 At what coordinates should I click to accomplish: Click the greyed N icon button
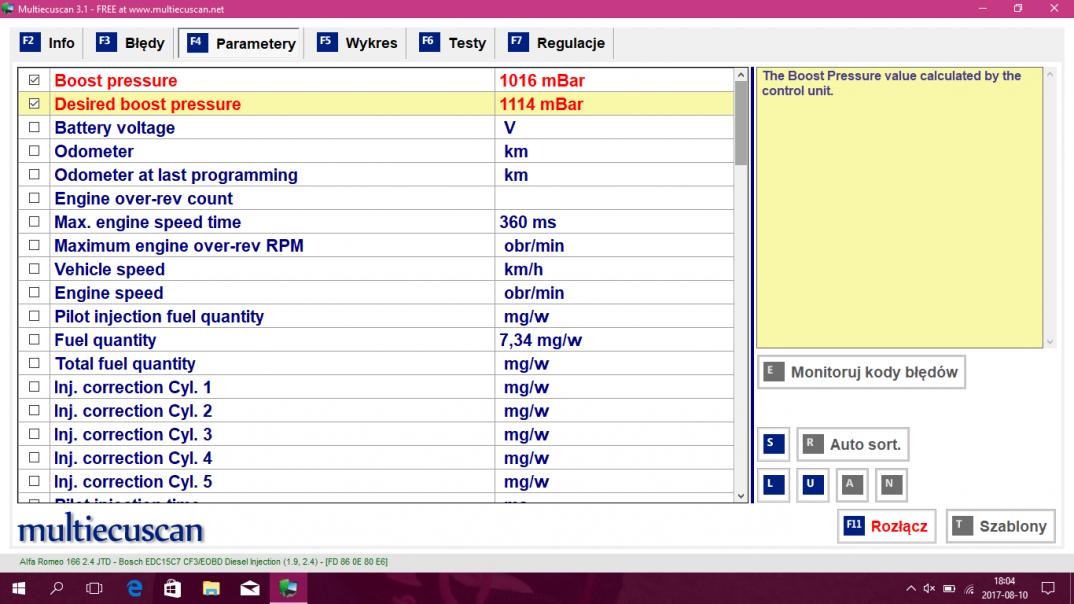(x=890, y=485)
